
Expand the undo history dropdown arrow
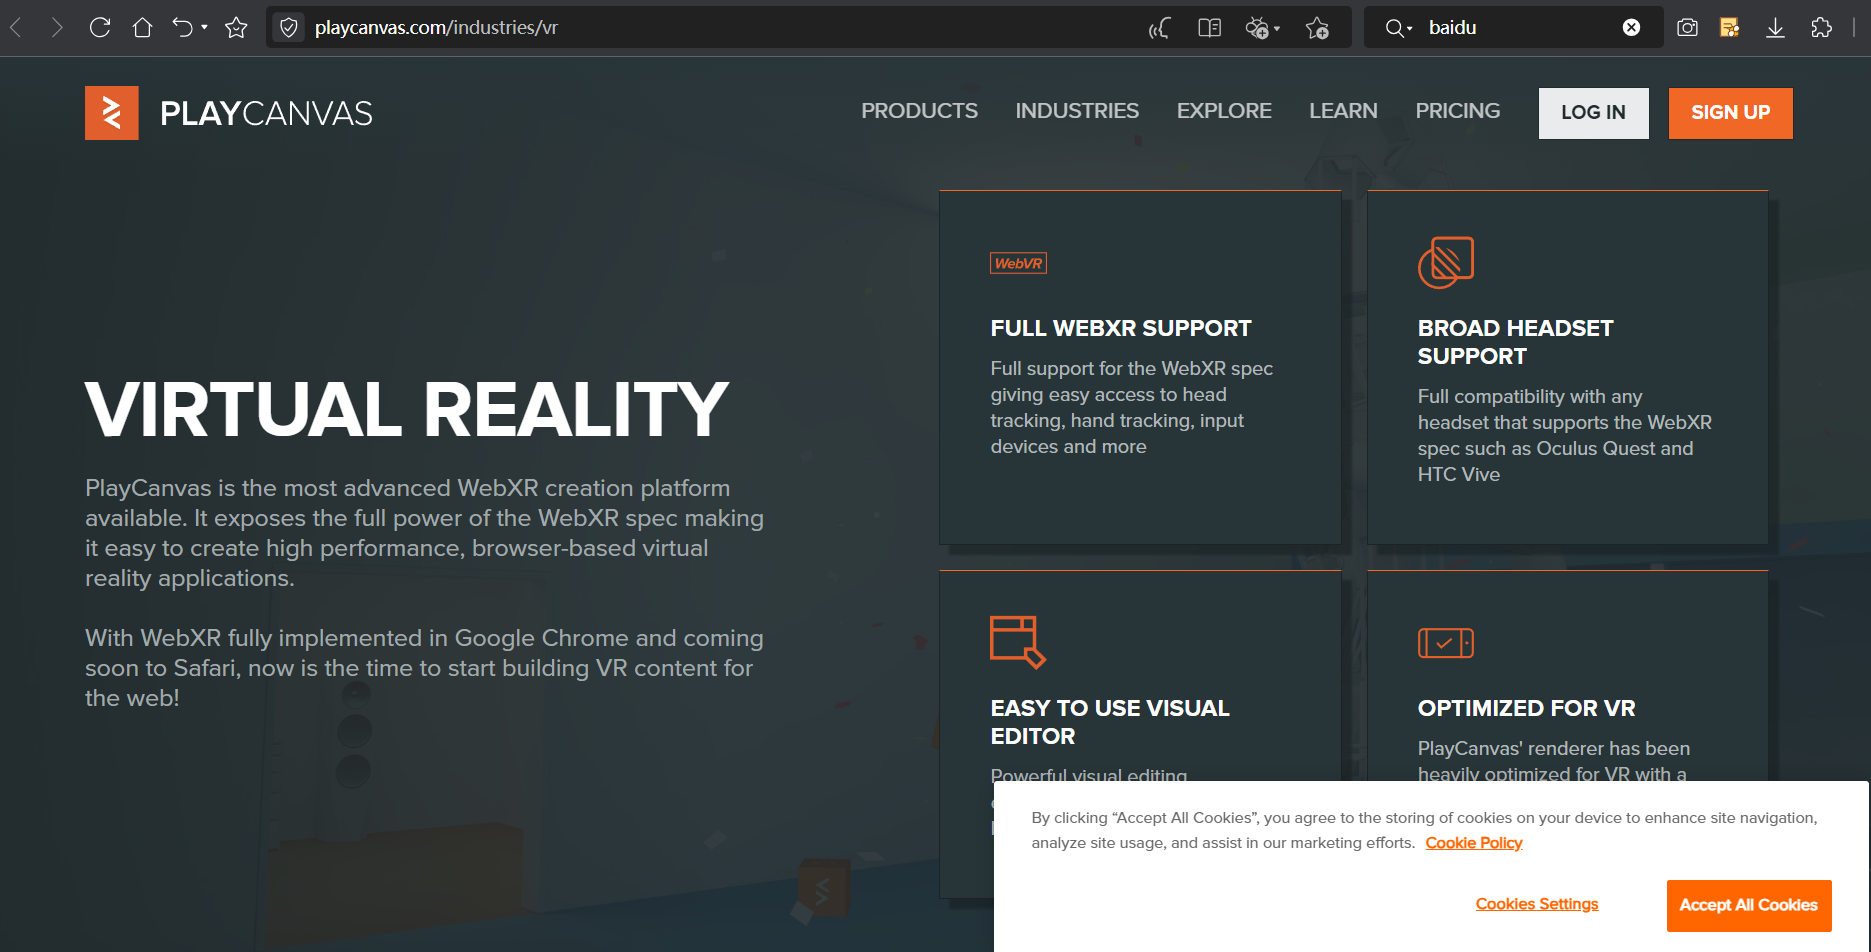[x=204, y=28]
